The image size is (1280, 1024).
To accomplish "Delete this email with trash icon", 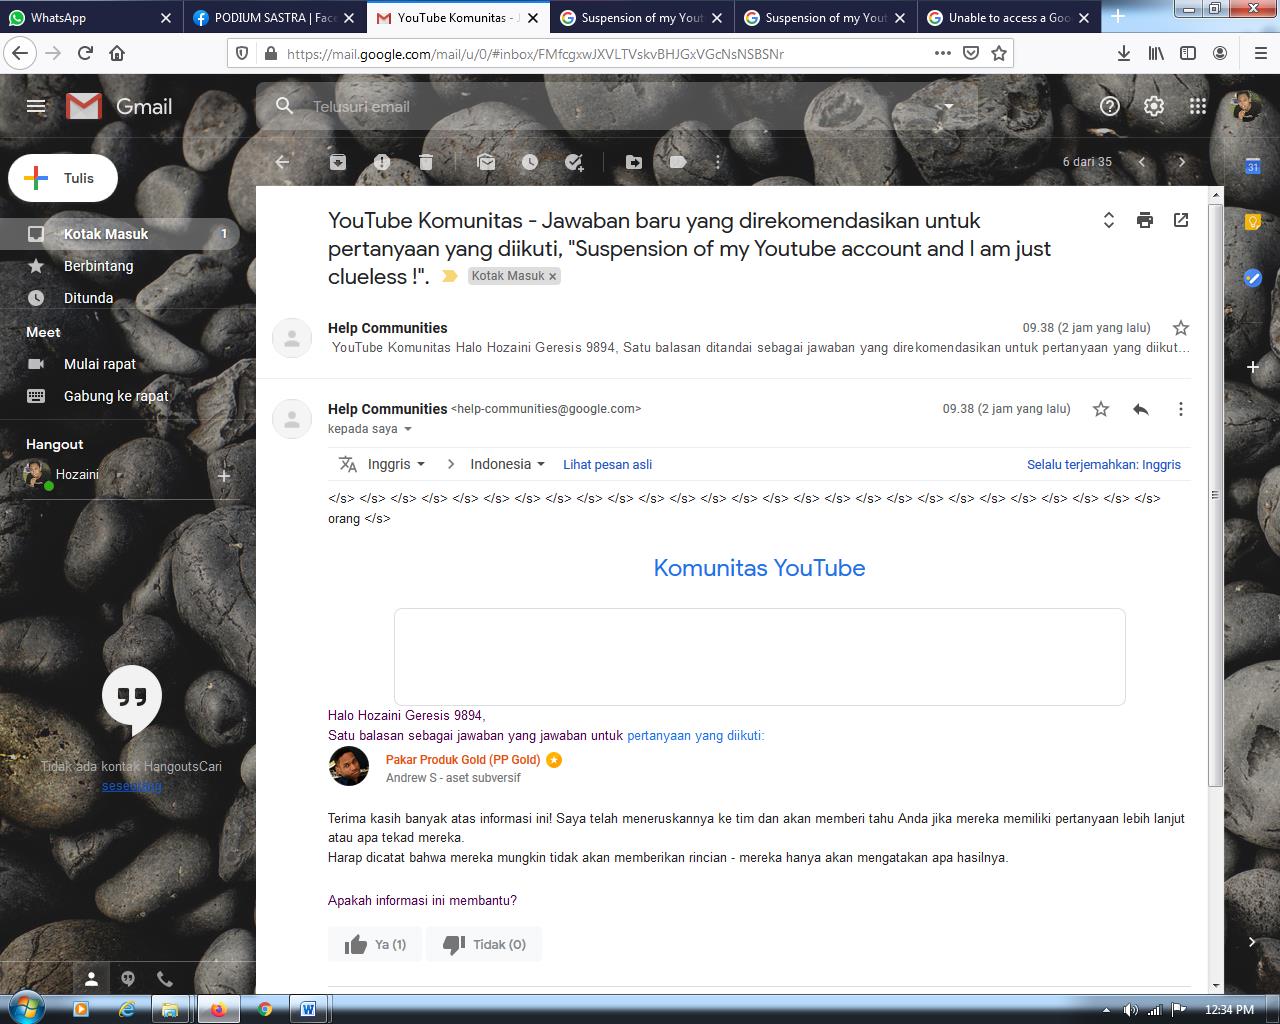I will pyautogui.click(x=426, y=162).
